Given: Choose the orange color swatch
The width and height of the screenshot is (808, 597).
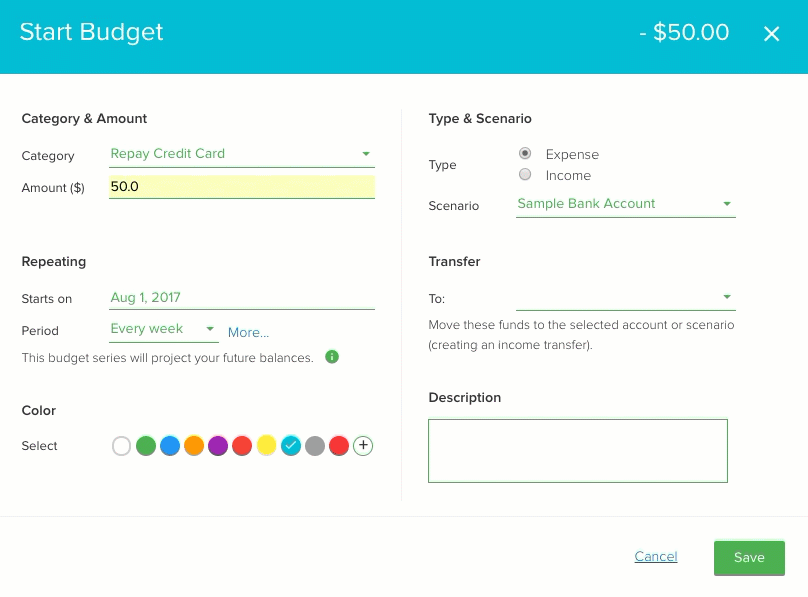Looking at the screenshot, I should coord(194,446).
